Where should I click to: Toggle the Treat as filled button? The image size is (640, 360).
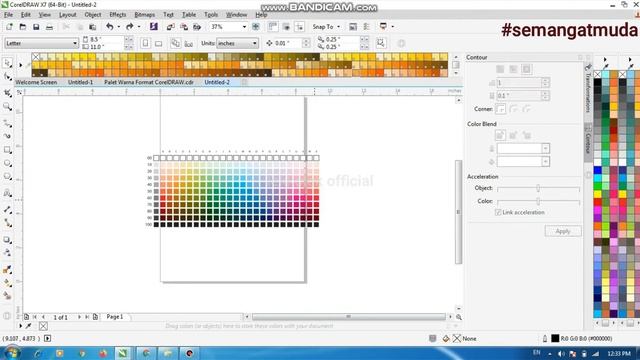coord(381,43)
